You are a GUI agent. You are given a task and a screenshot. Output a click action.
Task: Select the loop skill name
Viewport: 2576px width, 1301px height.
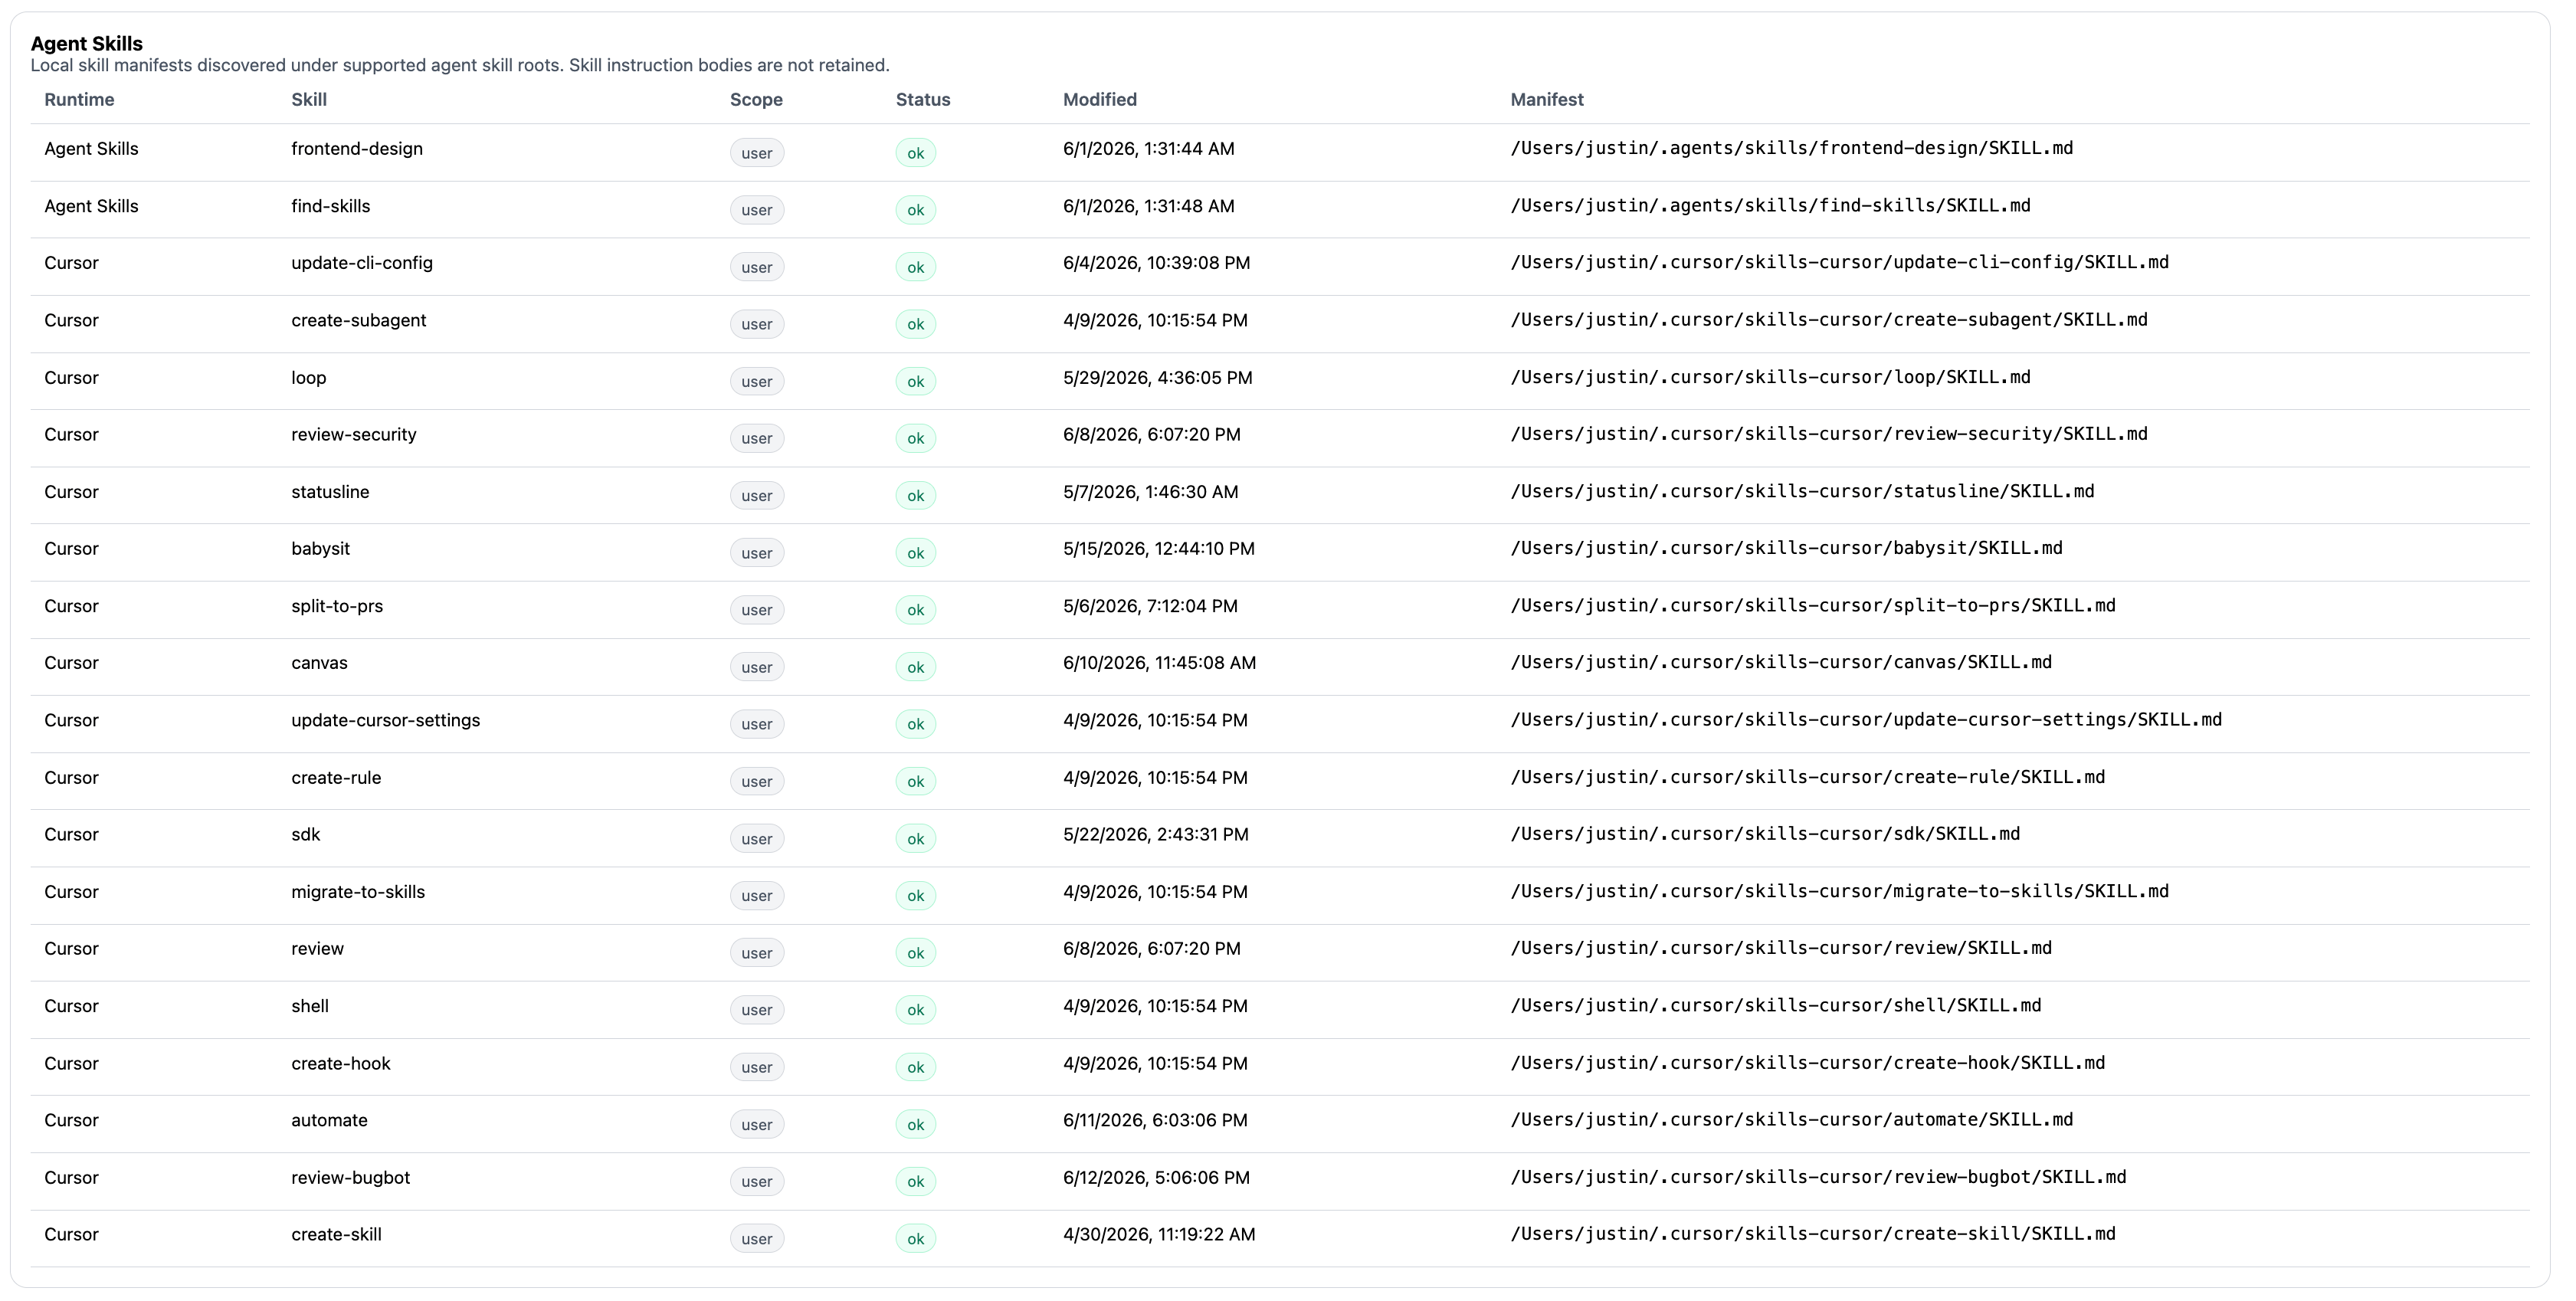point(309,378)
